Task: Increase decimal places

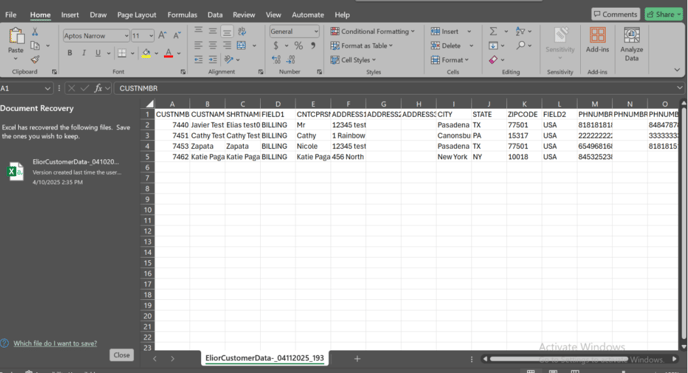Action: pyautogui.click(x=276, y=59)
